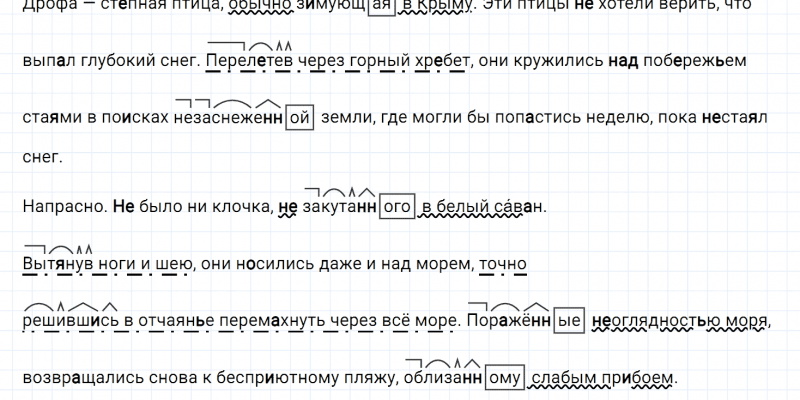Select the boxed ending «ого» in «закутанного»
This screenshot has height=400, width=800.
pyautogui.click(x=398, y=208)
